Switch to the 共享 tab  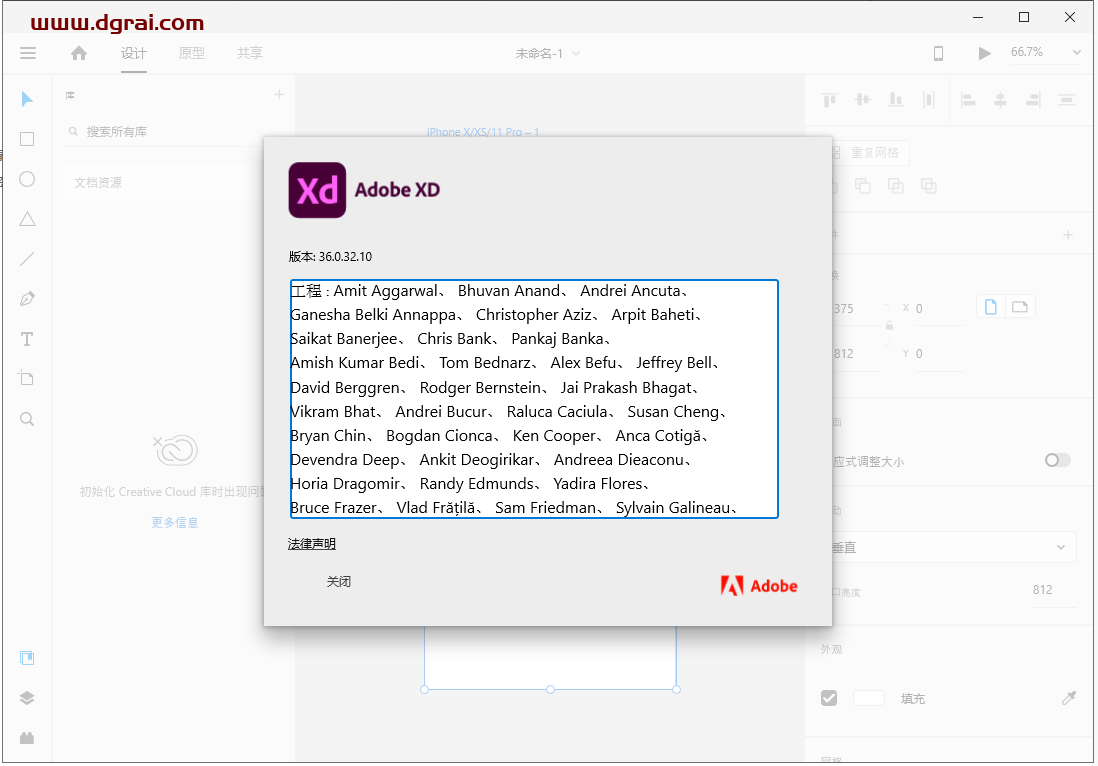point(249,53)
